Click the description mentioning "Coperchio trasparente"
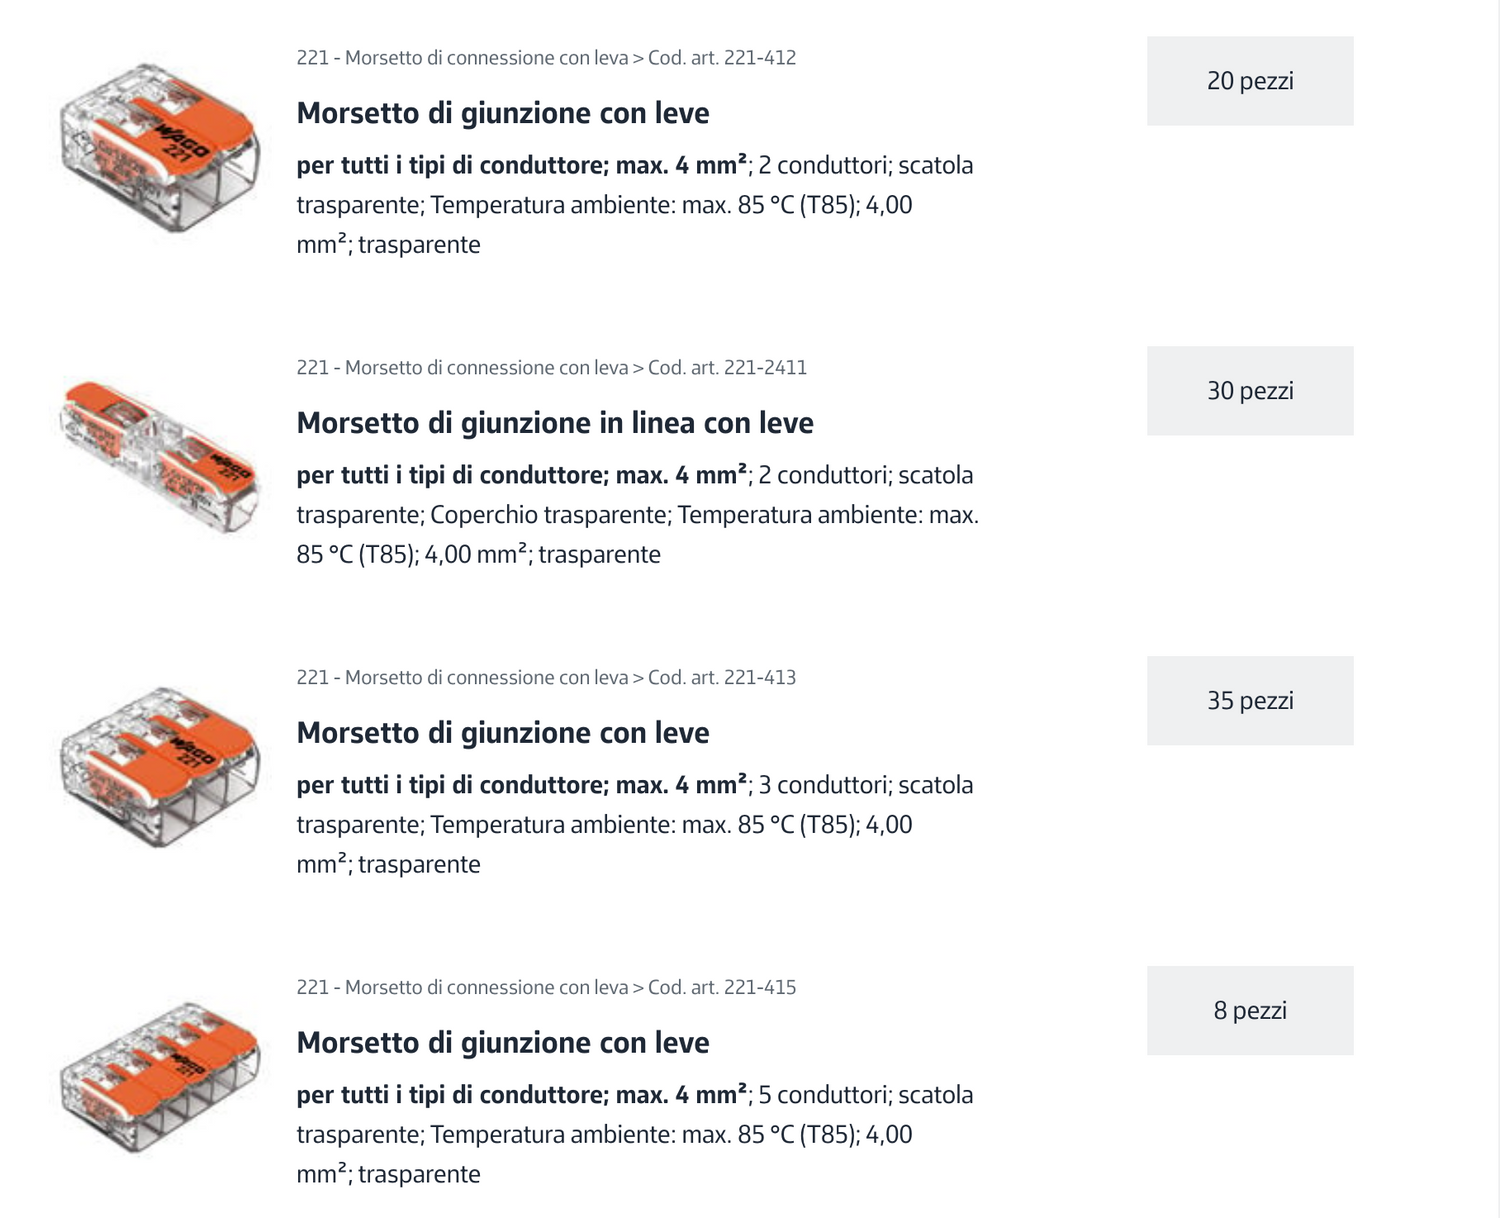The height and width of the screenshot is (1218, 1500). coord(637,515)
